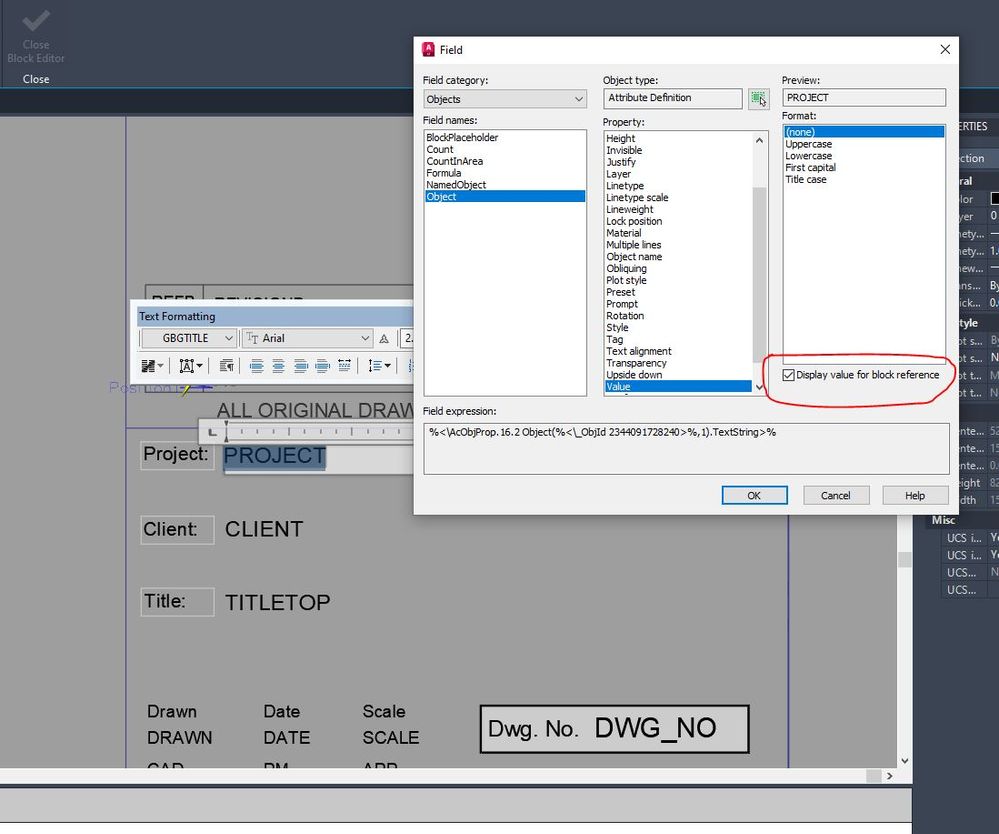Viewport: 999px width, 834px height.
Task: Expand the Line Spacing dropdown arrow
Action: [387, 366]
